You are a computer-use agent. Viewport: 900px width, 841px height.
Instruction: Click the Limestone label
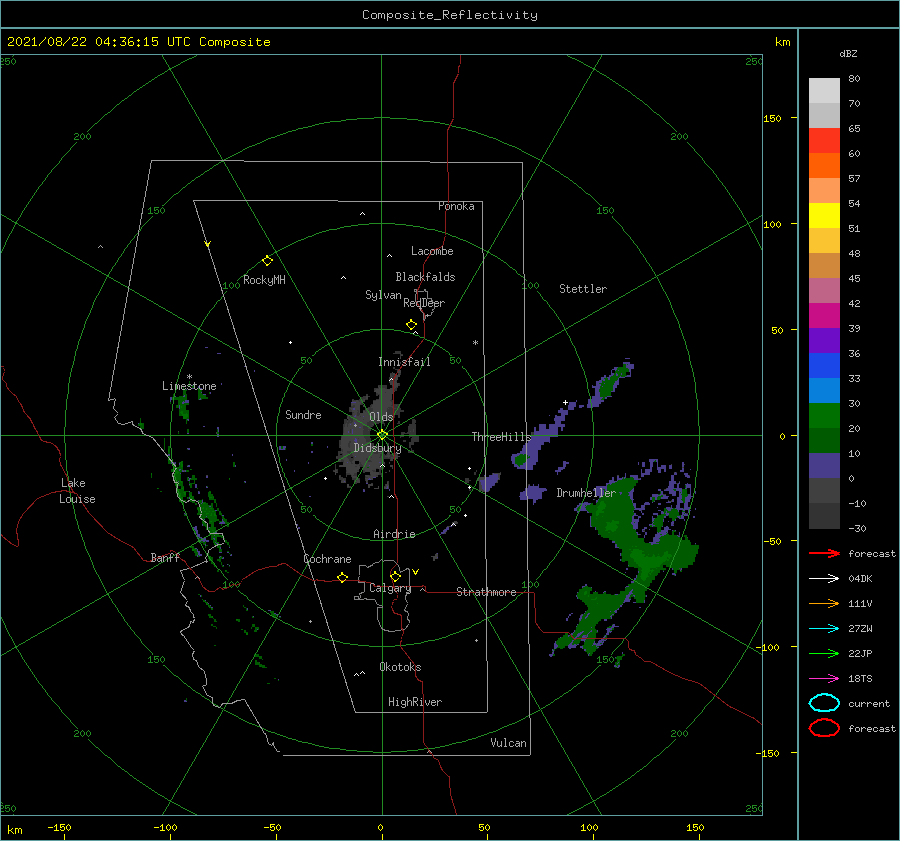click(x=189, y=386)
